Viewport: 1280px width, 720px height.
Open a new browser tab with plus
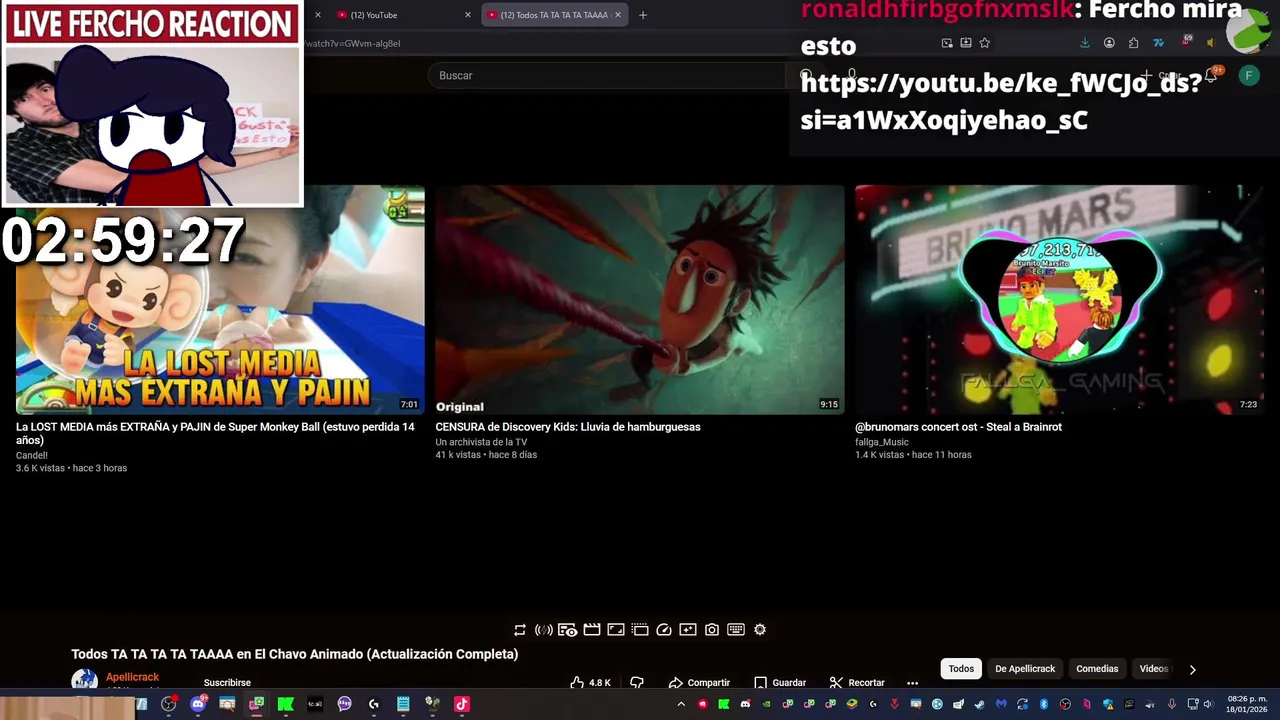tap(643, 15)
